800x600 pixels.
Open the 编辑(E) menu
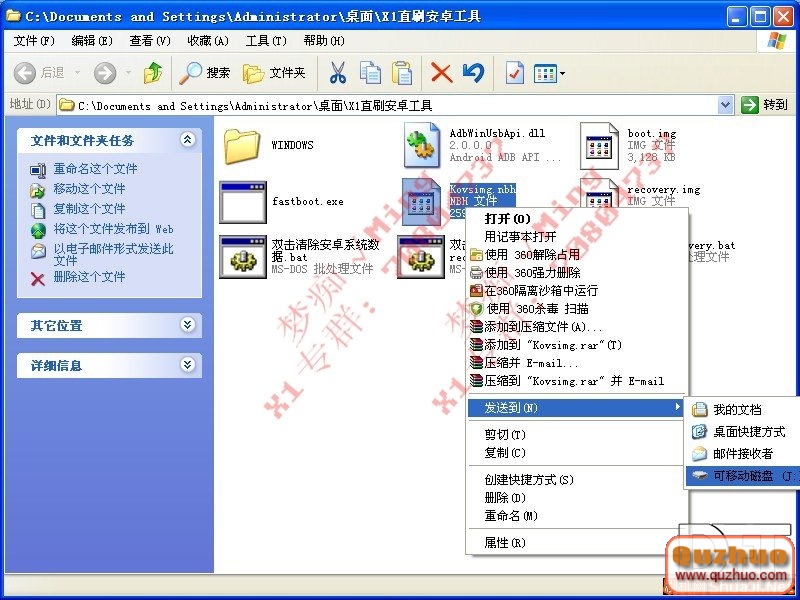[x=92, y=41]
